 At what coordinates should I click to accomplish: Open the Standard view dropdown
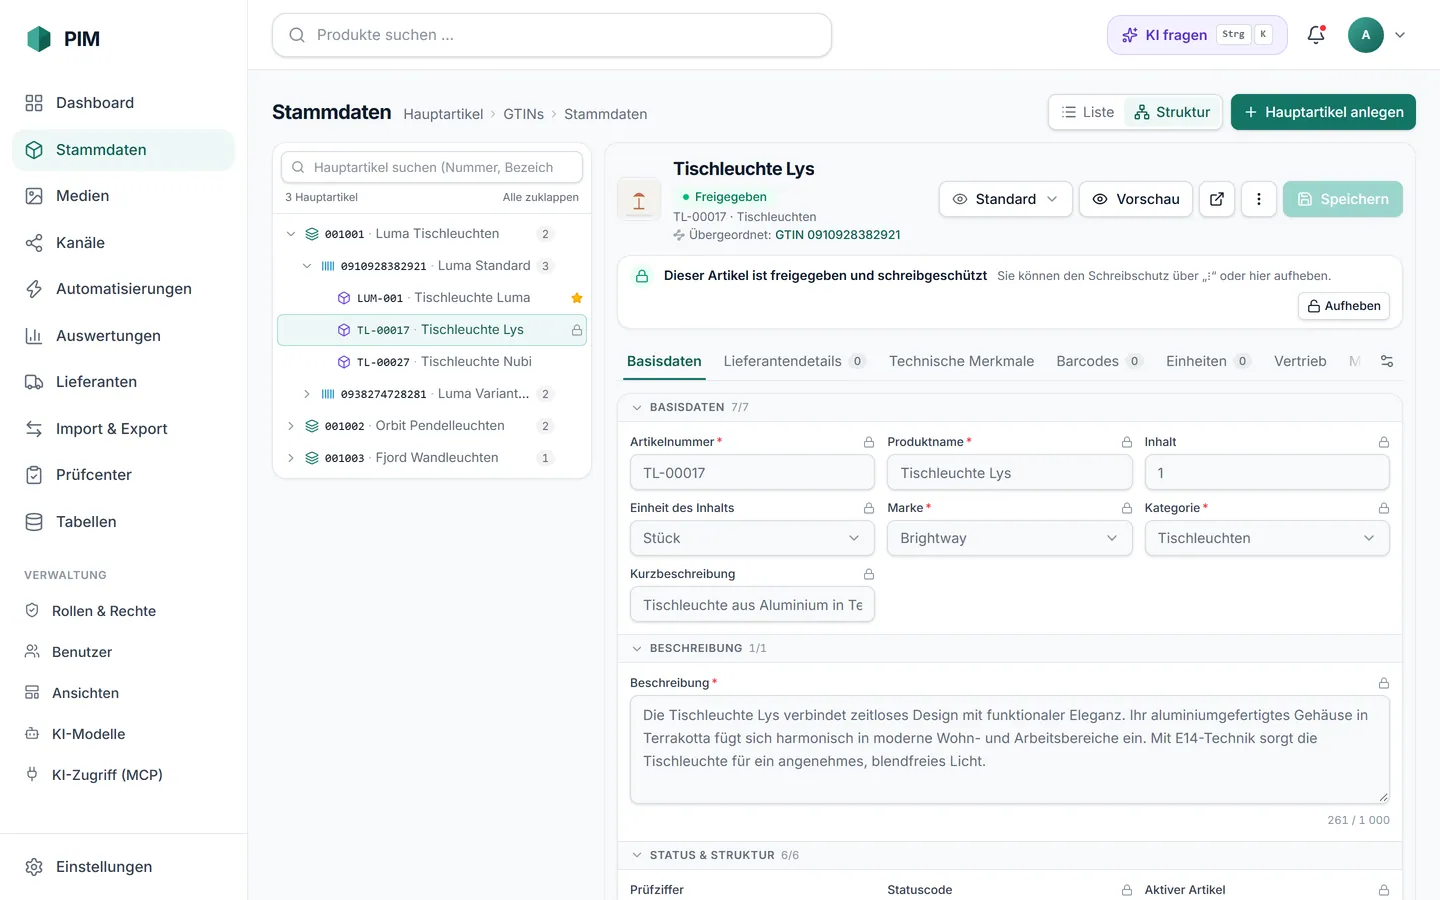pos(1005,199)
